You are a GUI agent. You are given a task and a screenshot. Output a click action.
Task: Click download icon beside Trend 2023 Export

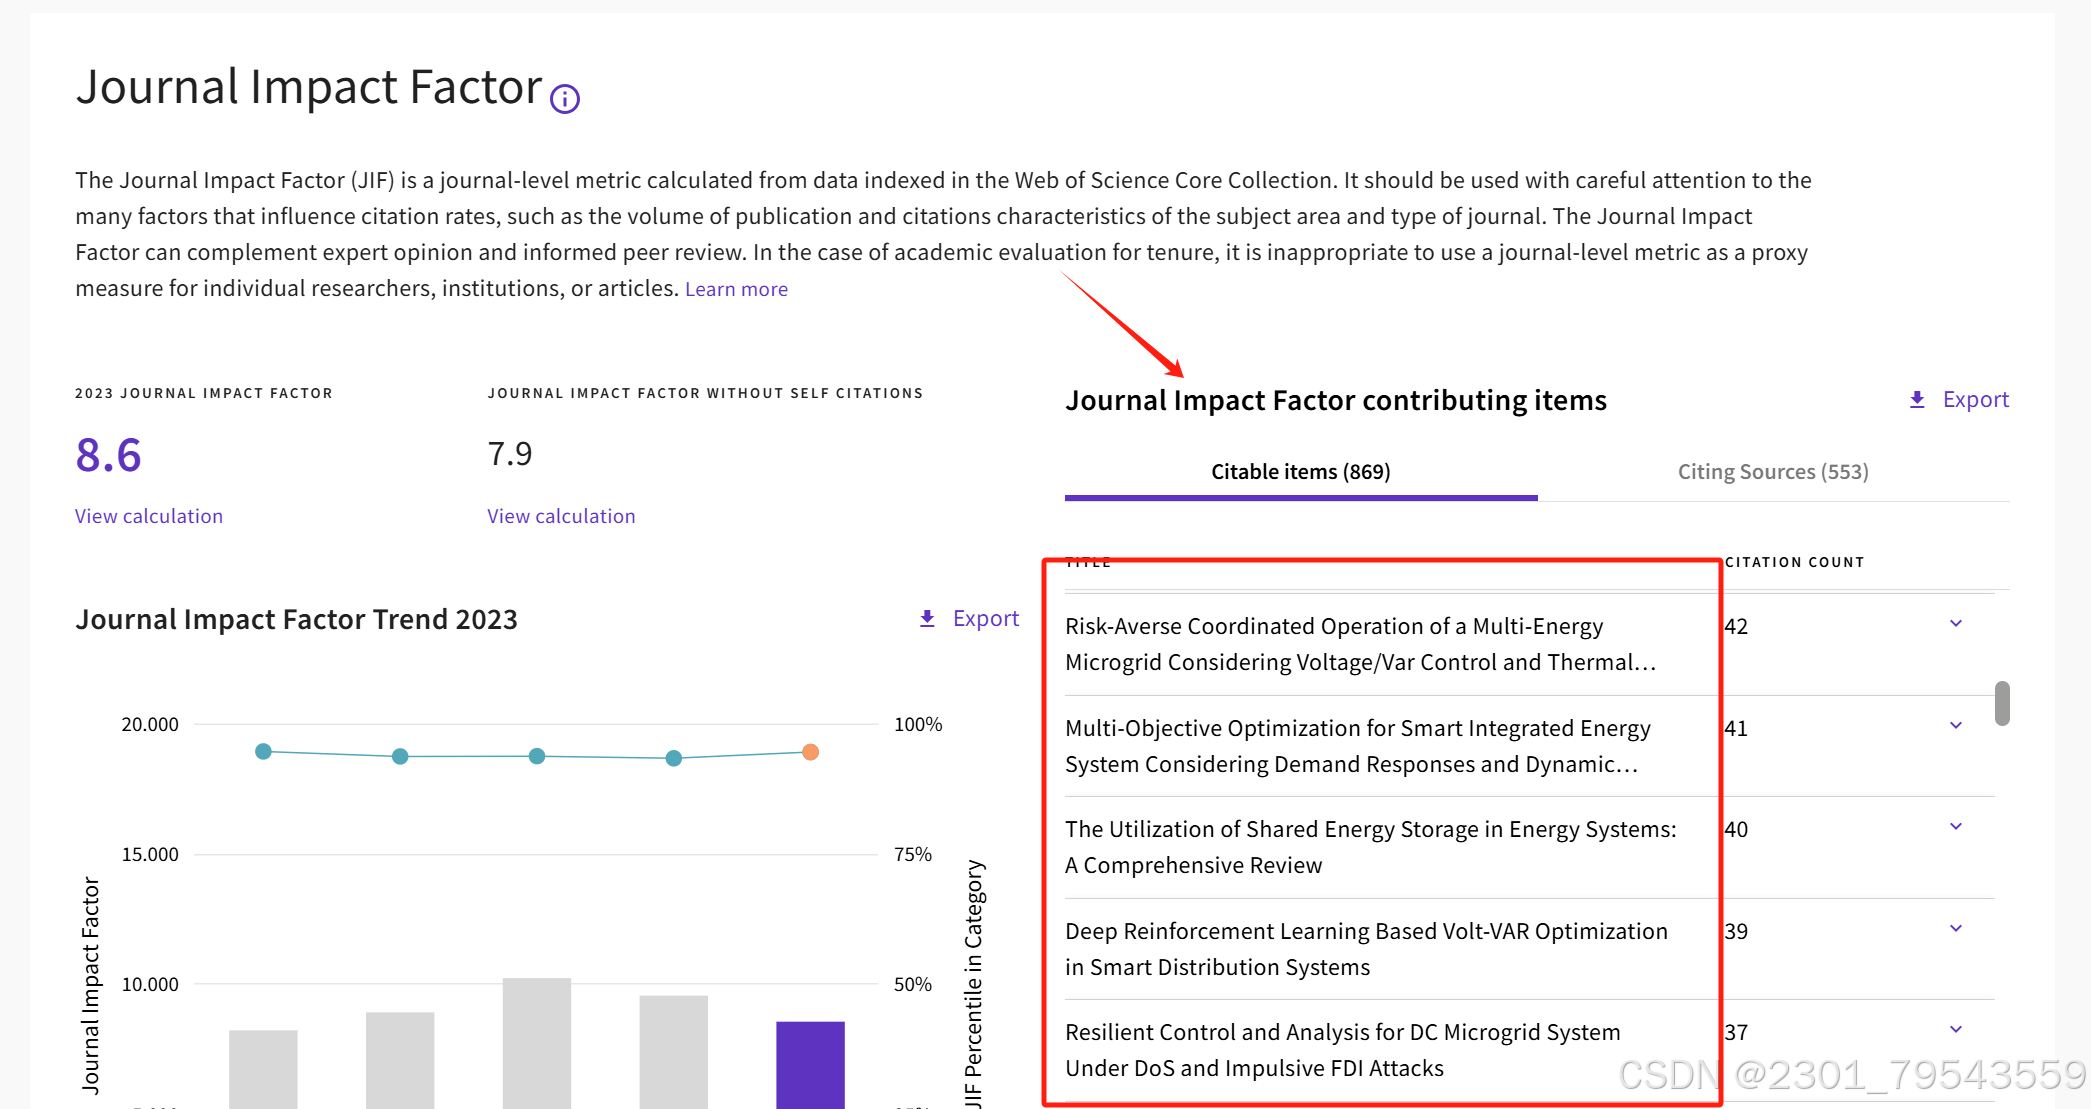(927, 619)
